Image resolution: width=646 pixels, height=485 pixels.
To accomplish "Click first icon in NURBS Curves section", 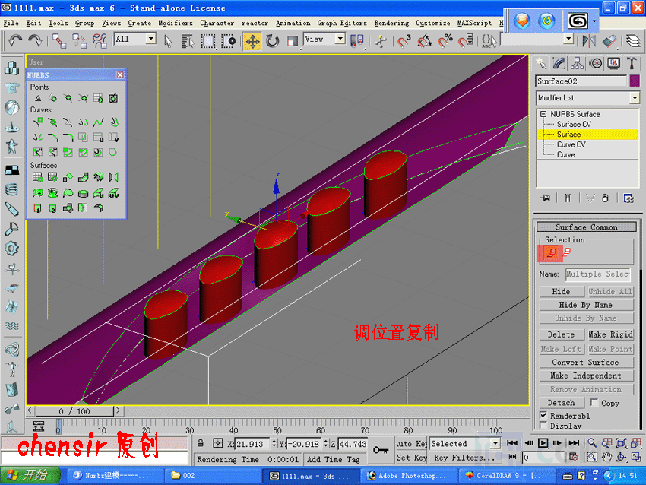I will click(x=37, y=122).
